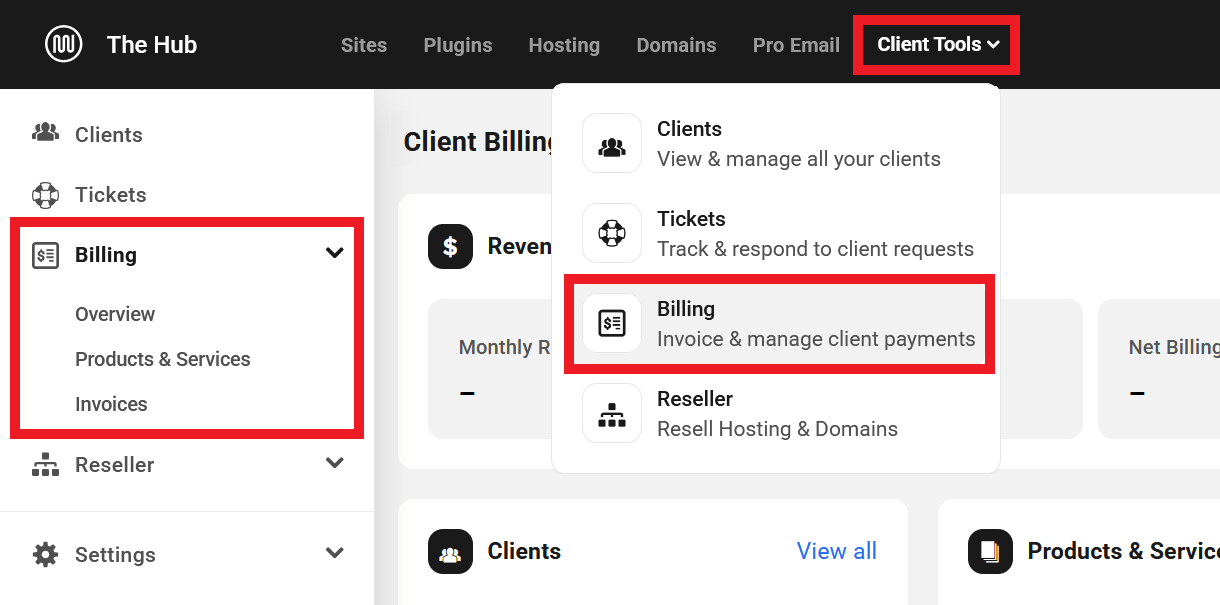This screenshot has height=605, width=1220.
Task: Collapse the Billing sidebar section chevron
Action: click(x=335, y=253)
